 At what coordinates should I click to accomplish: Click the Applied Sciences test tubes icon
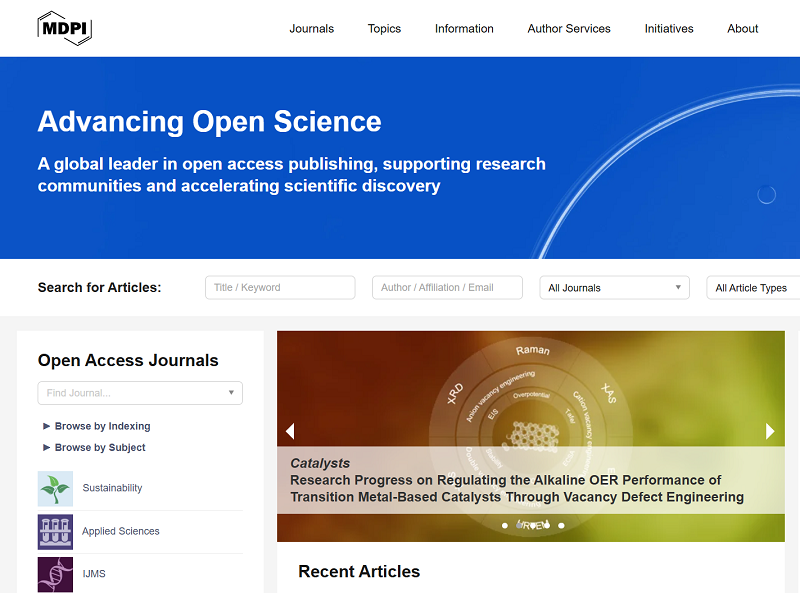pyautogui.click(x=55, y=532)
